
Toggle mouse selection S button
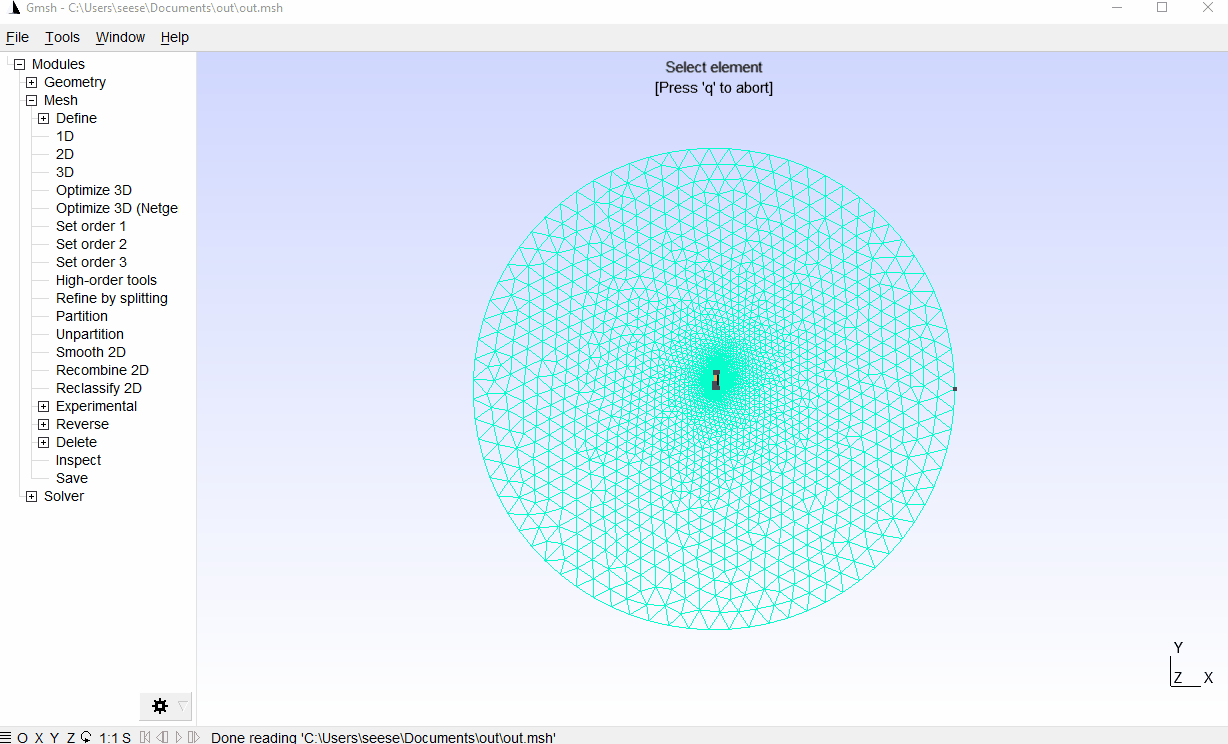coord(127,738)
